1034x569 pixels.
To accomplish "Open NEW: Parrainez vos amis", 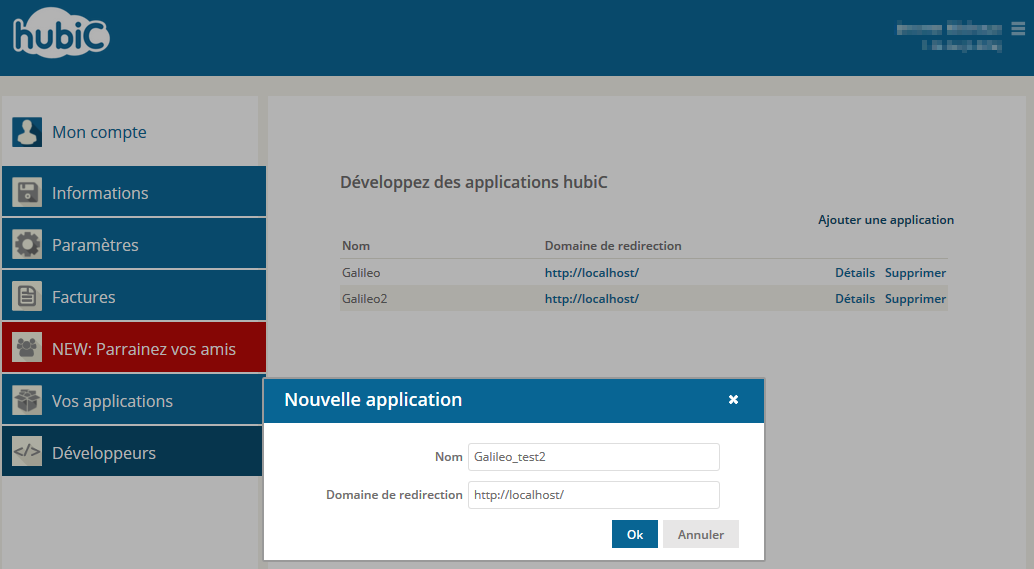I will (134, 347).
